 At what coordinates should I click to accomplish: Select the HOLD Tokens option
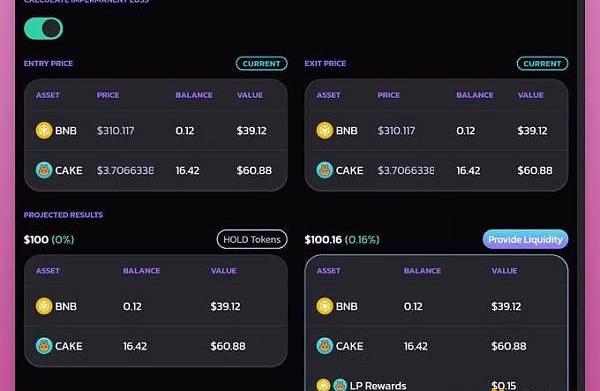coord(252,239)
